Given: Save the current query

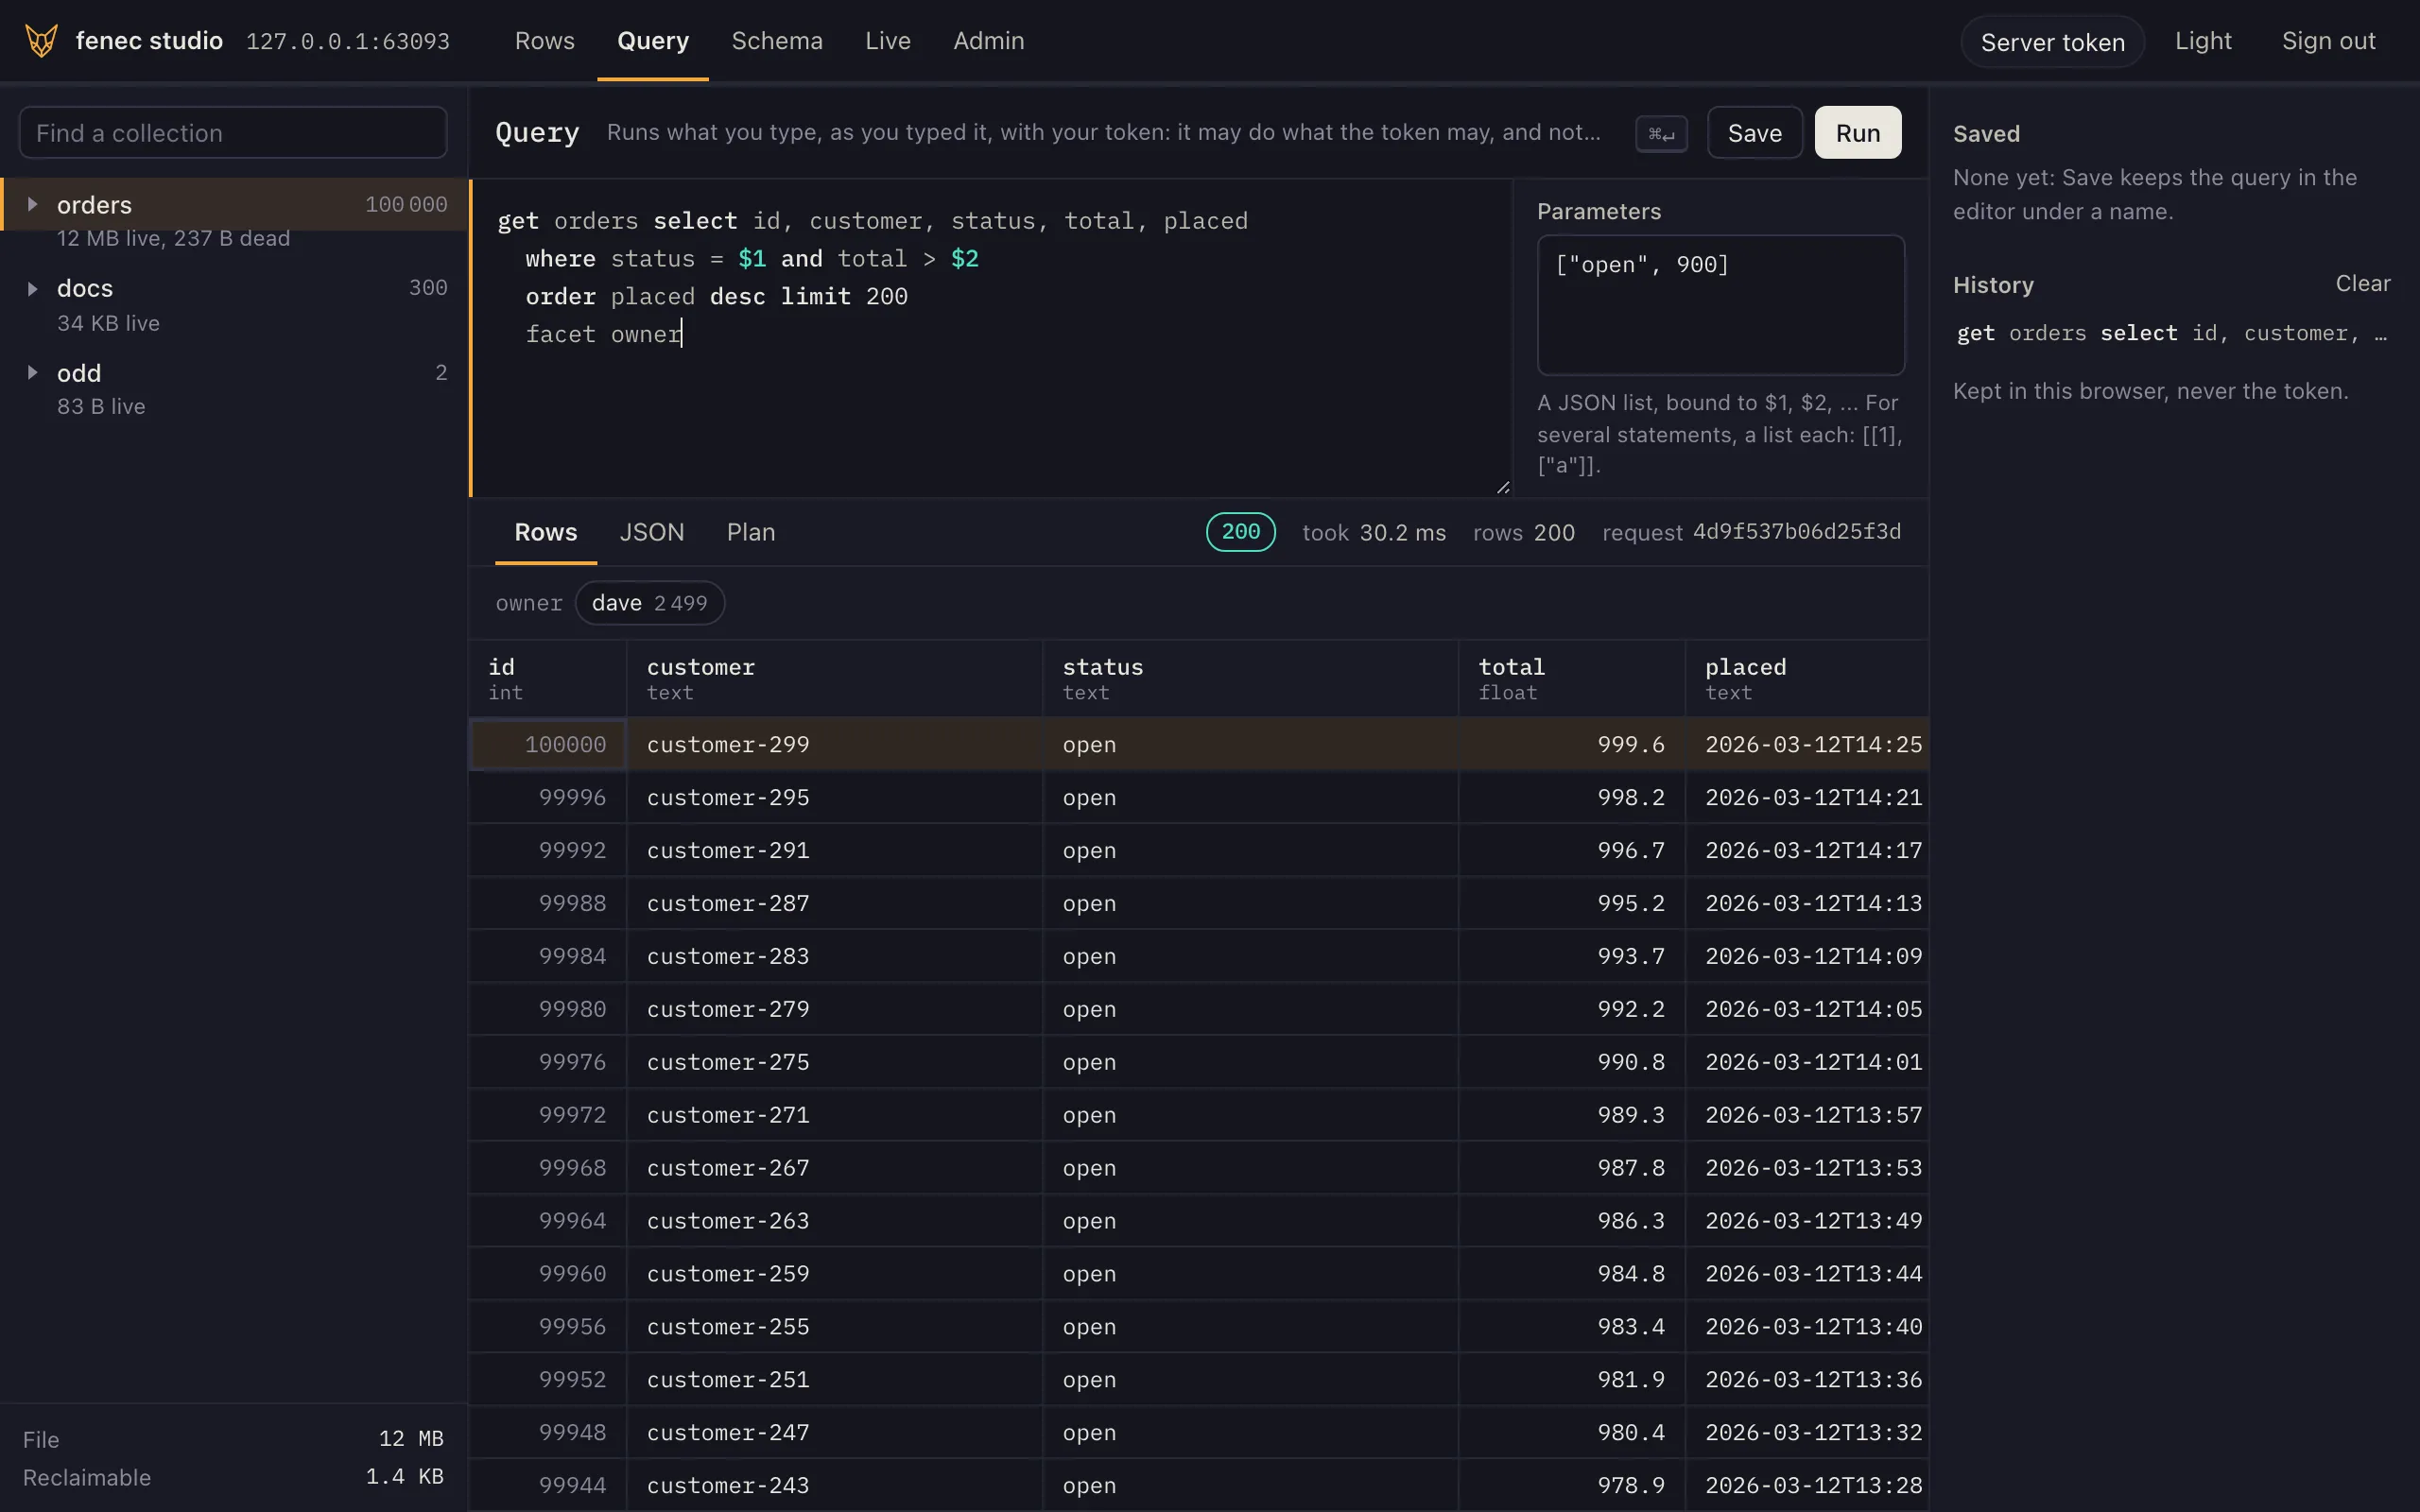Looking at the screenshot, I should [x=1754, y=133].
